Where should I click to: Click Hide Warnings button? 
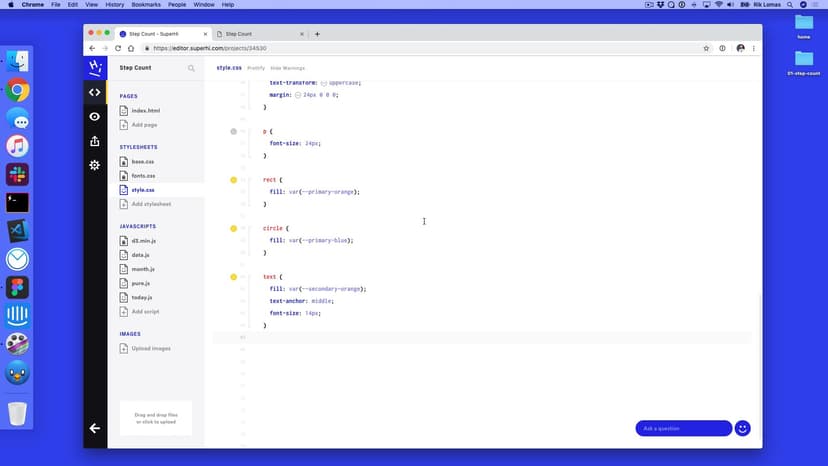click(x=288, y=68)
